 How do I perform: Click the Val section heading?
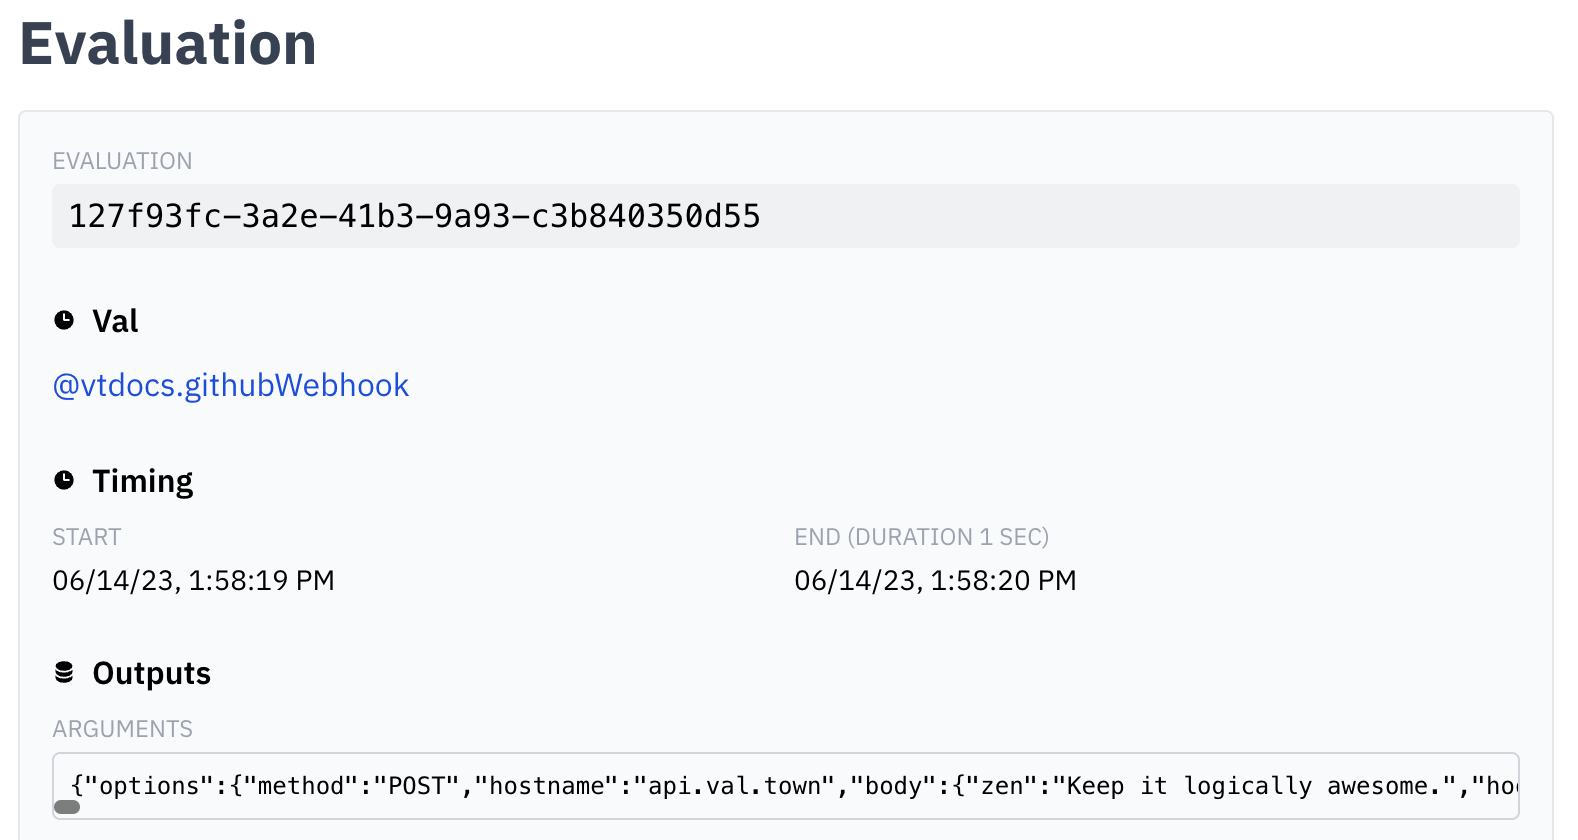point(115,321)
